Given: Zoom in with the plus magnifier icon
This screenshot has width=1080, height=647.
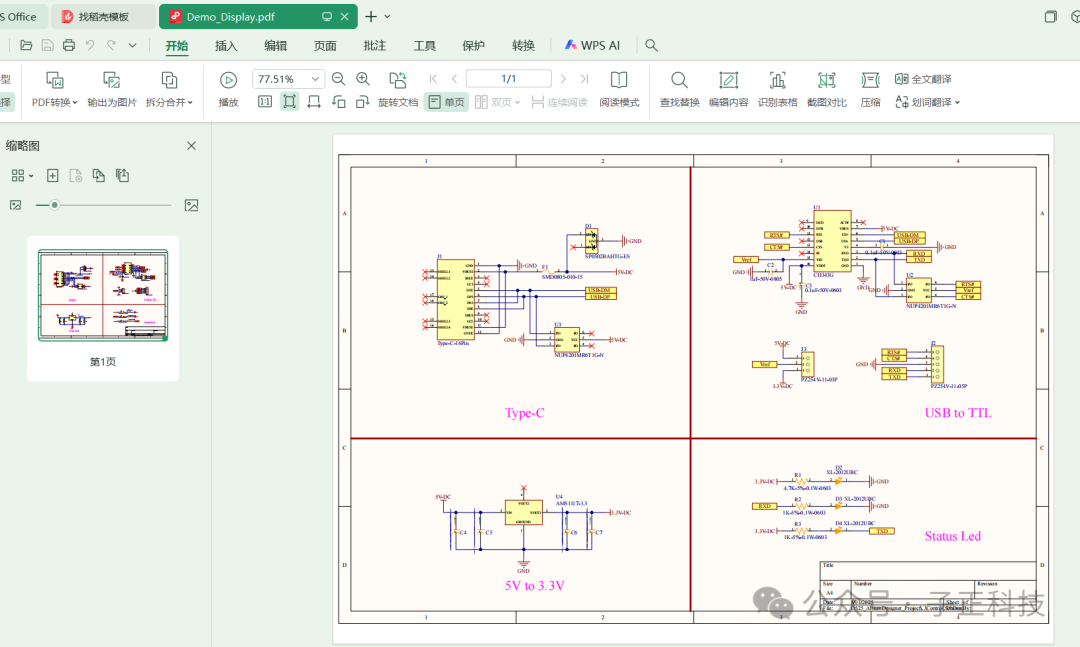Looking at the screenshot, I should [x=363, y=79].
